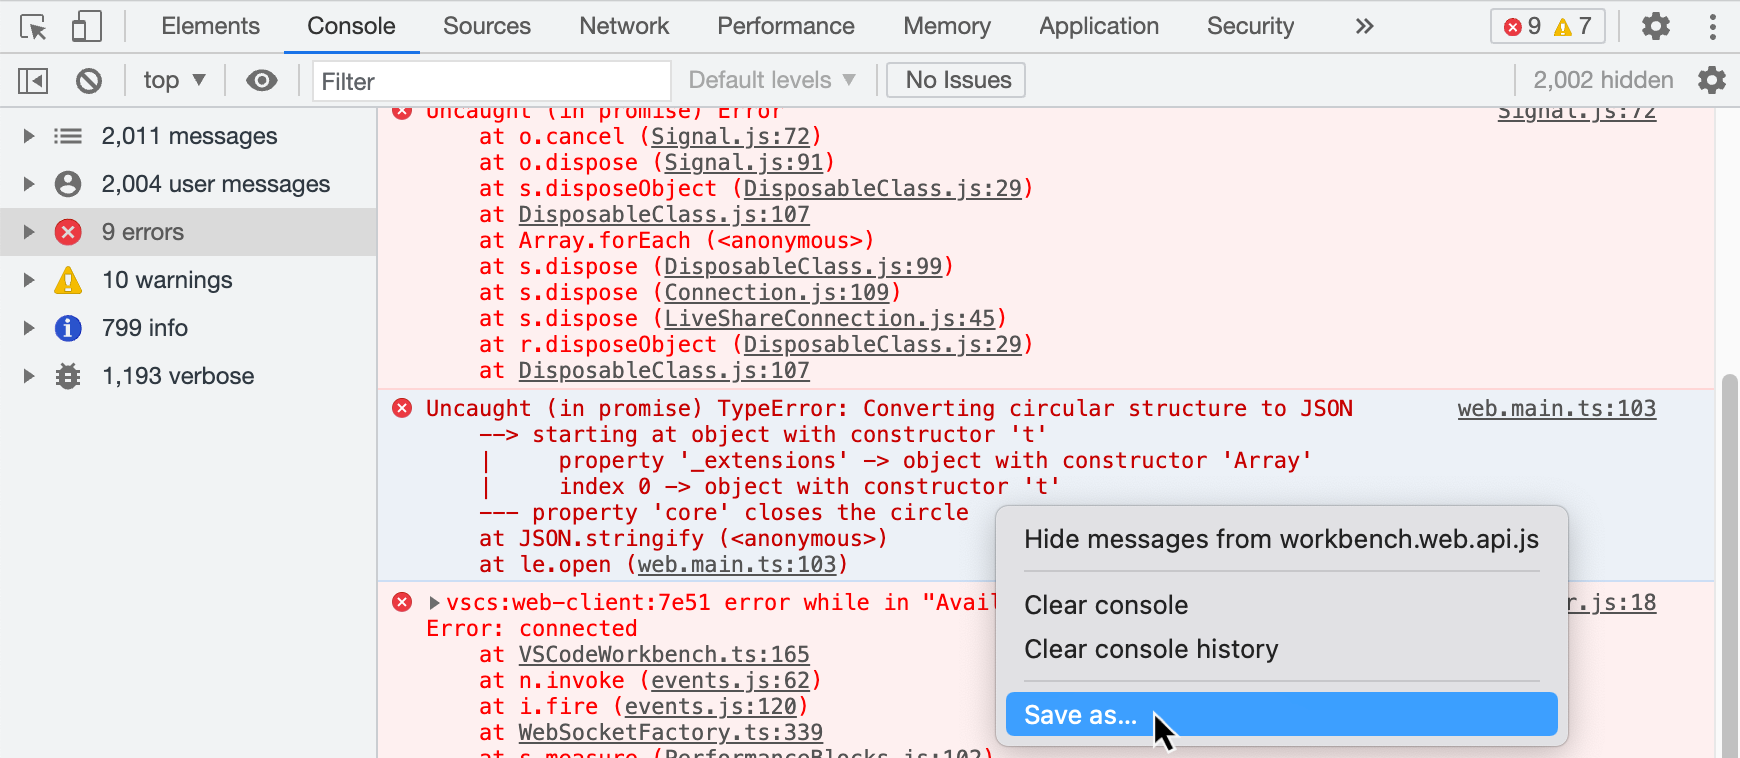Click the errors and warnings counter badge
Image resolution: width=1740 pixels, height=758 pixels.
pos(1547,27)
